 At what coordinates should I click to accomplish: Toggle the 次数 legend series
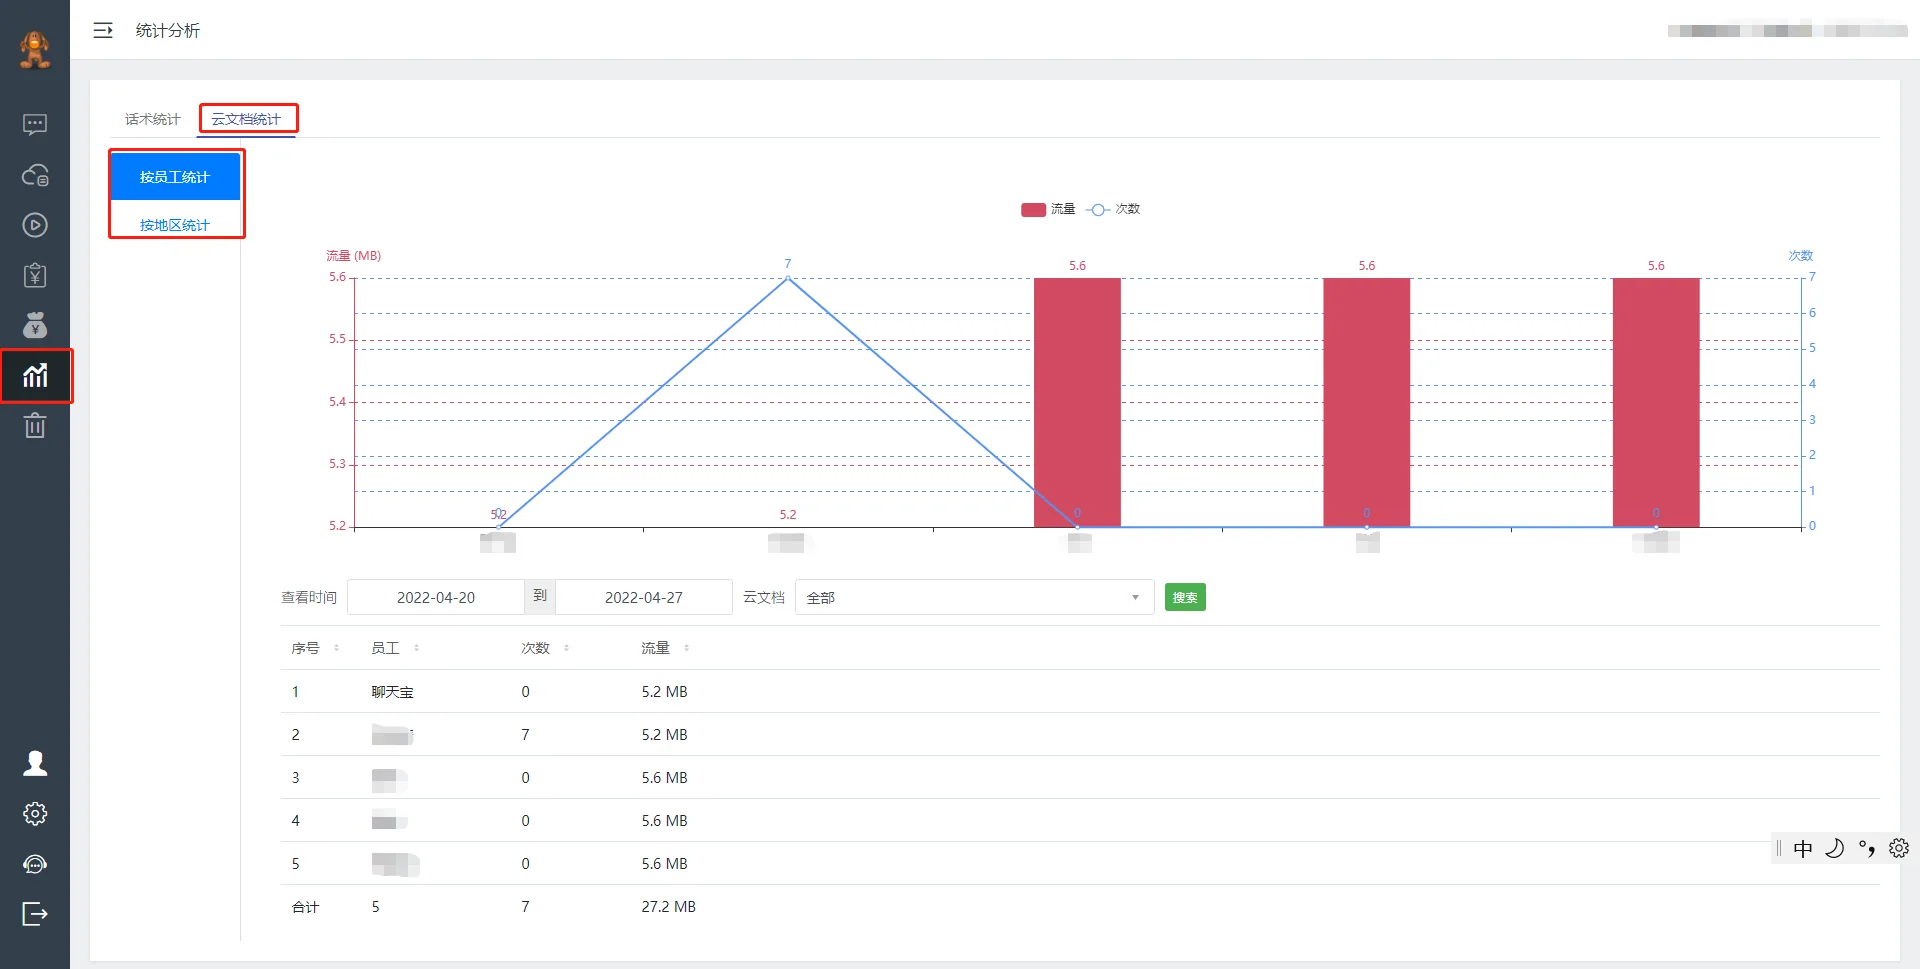click(1113, 209)
